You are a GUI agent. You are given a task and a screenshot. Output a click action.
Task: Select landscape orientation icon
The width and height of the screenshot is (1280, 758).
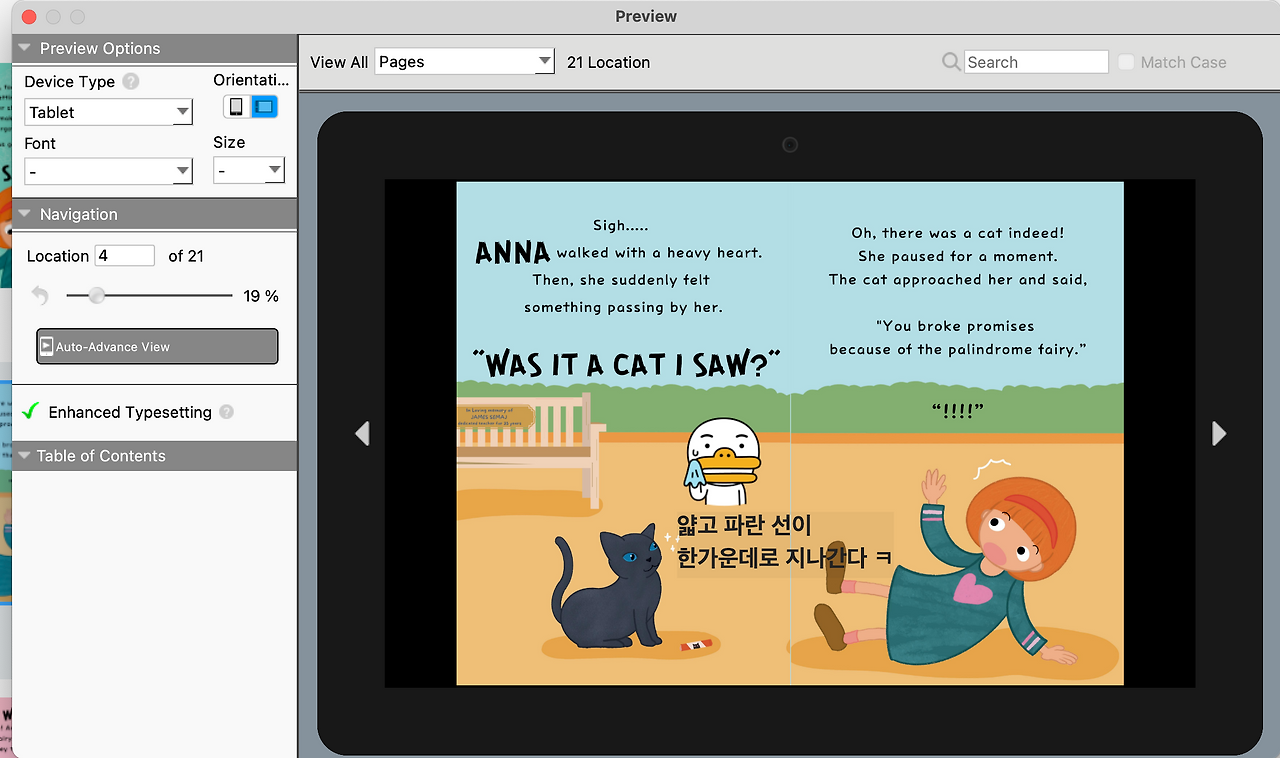click(x=264, y=107)
